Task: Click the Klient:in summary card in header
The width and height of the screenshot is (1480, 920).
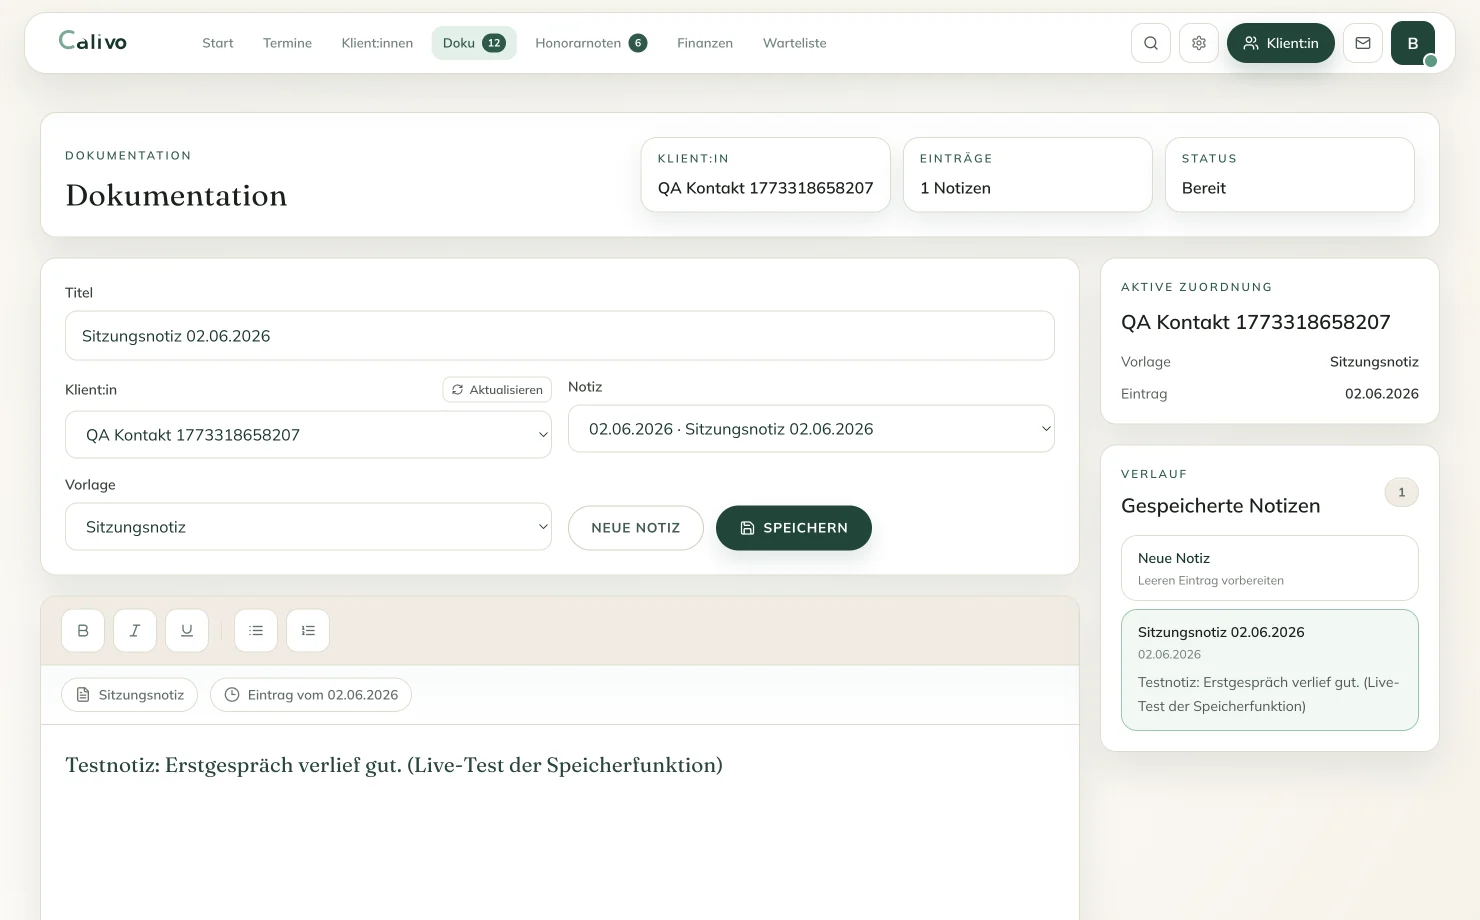Action: (x=766, y=175)
